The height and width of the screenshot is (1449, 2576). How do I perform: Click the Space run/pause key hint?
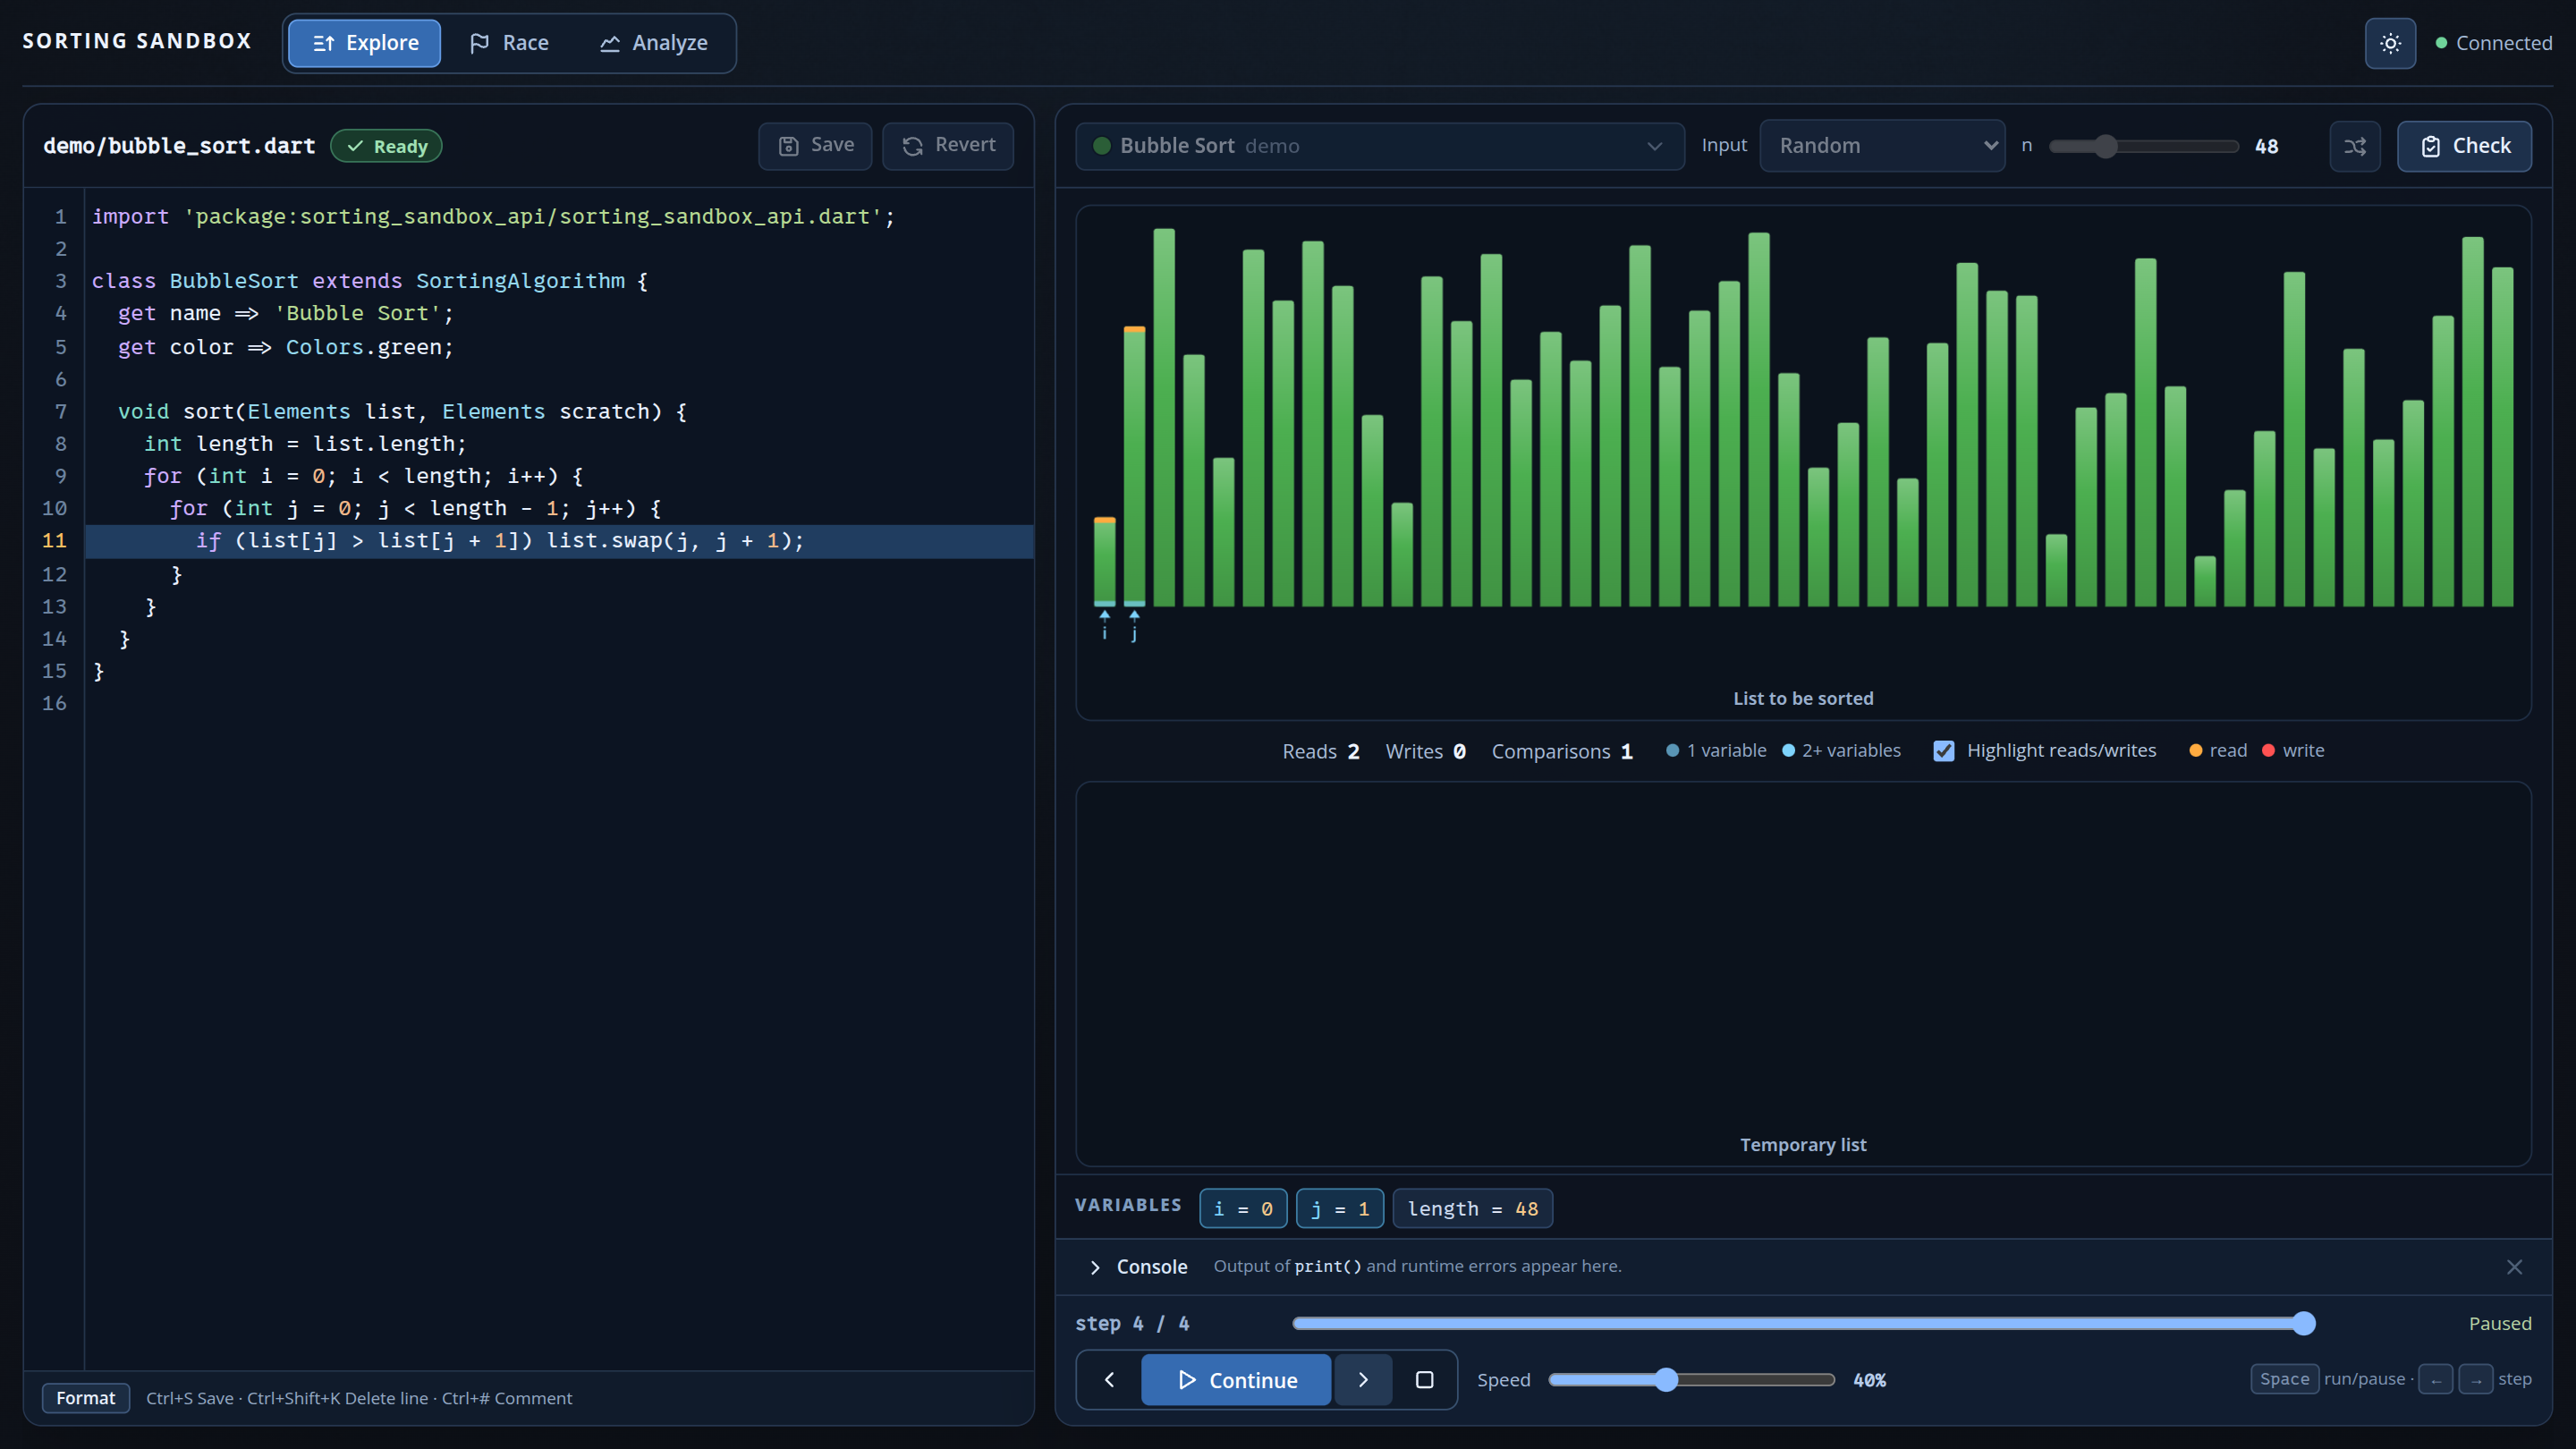tap(2285, 1379)
